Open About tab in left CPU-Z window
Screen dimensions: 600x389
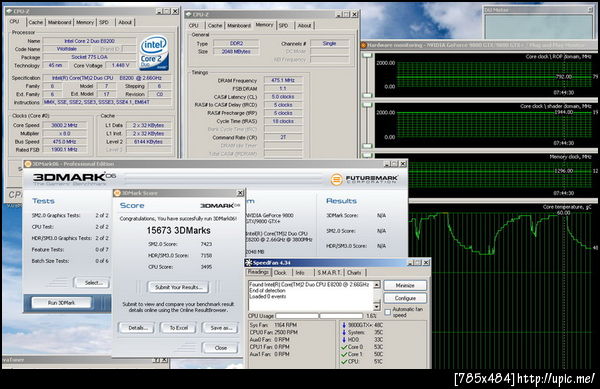pos(125,23)
